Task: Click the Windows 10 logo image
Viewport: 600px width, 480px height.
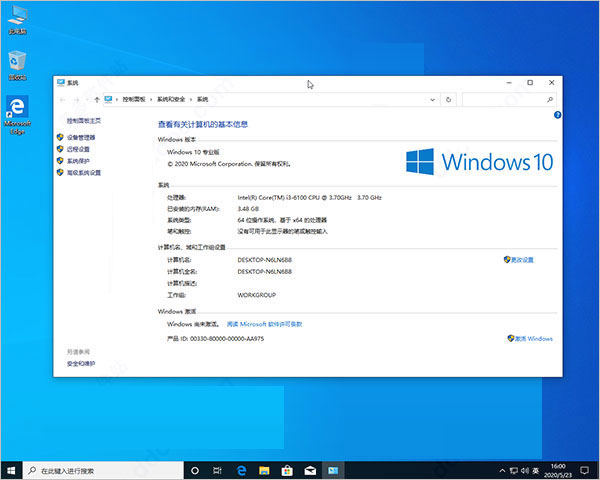Action: (479, 162)
